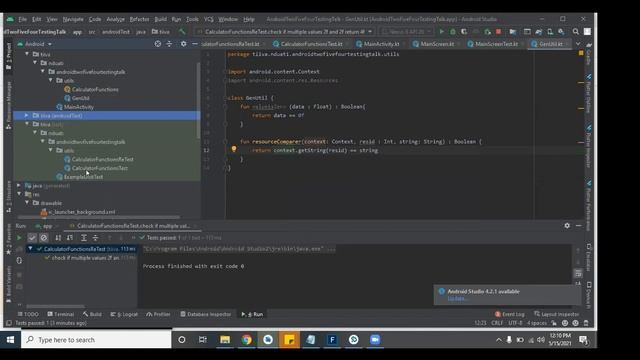Click Expand All icon in Run toolbar
The height and width of the screenshot is (360, 640).
84,238
